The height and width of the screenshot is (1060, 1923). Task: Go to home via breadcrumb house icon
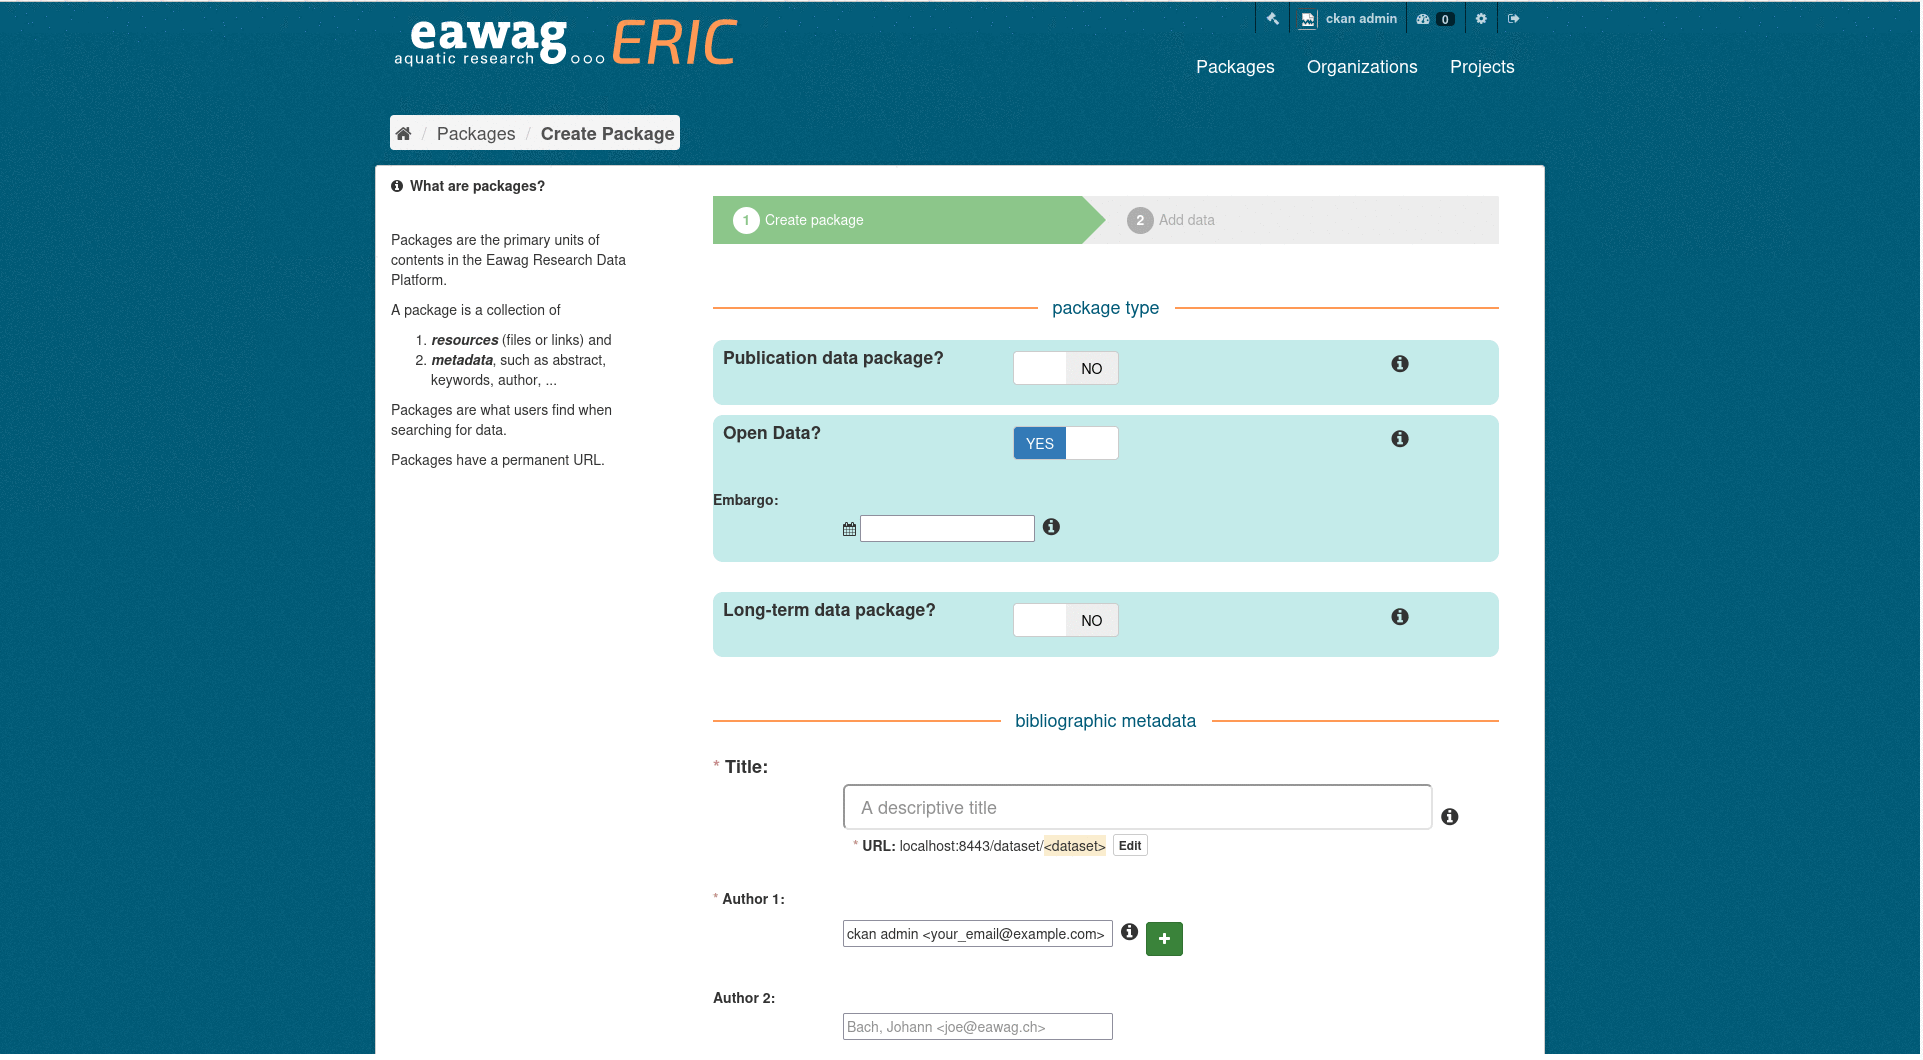point(403,134)
